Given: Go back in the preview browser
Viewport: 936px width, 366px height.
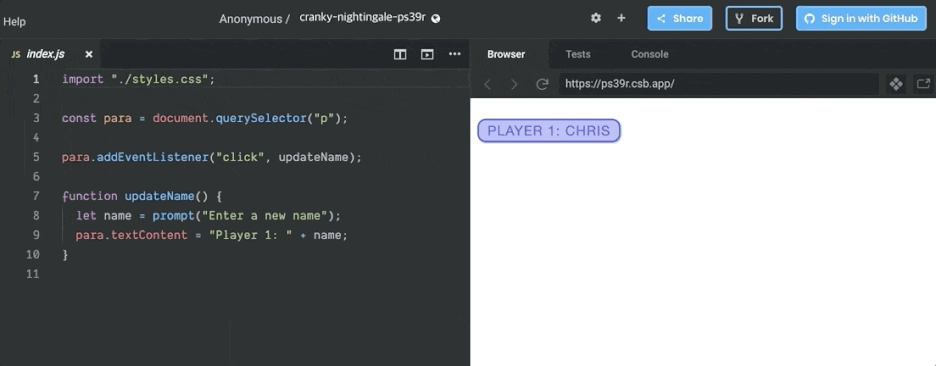Looking at the screenshot, I should [x=487, y=84].
